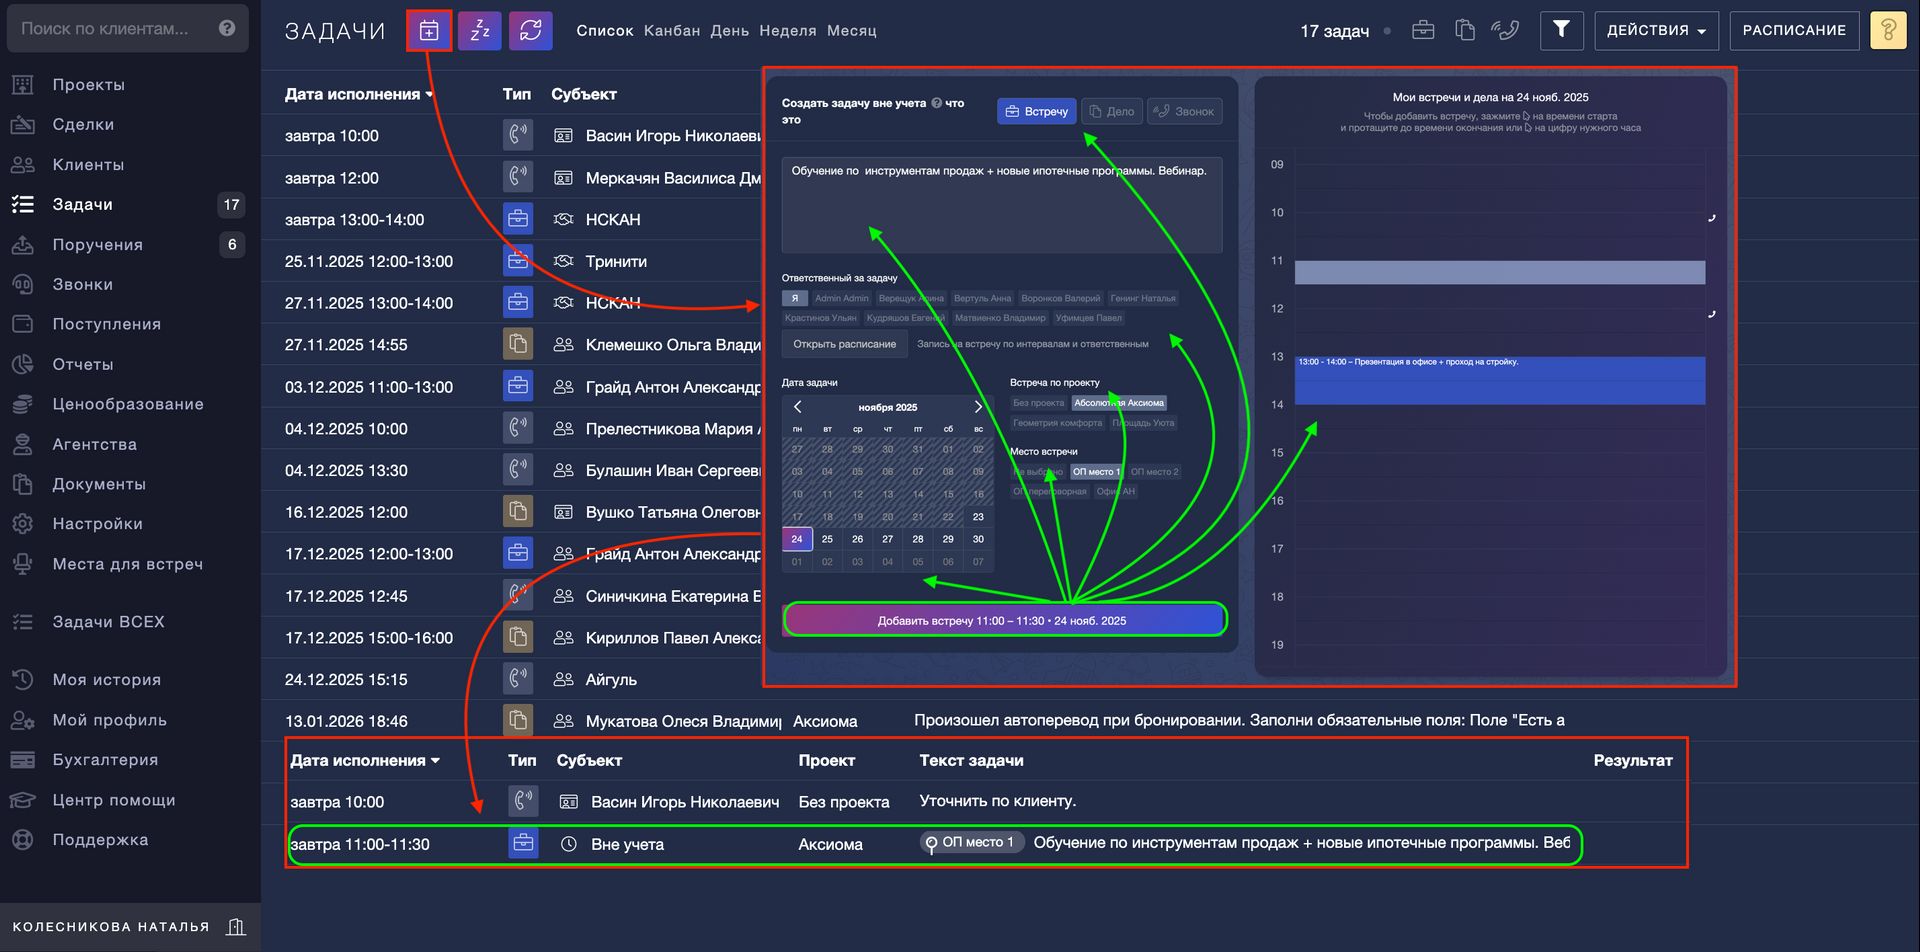Click the help icon in the client search box
Image resolution: width=1920 pixels, height=952 pixels.
click(x=227, y=29)
